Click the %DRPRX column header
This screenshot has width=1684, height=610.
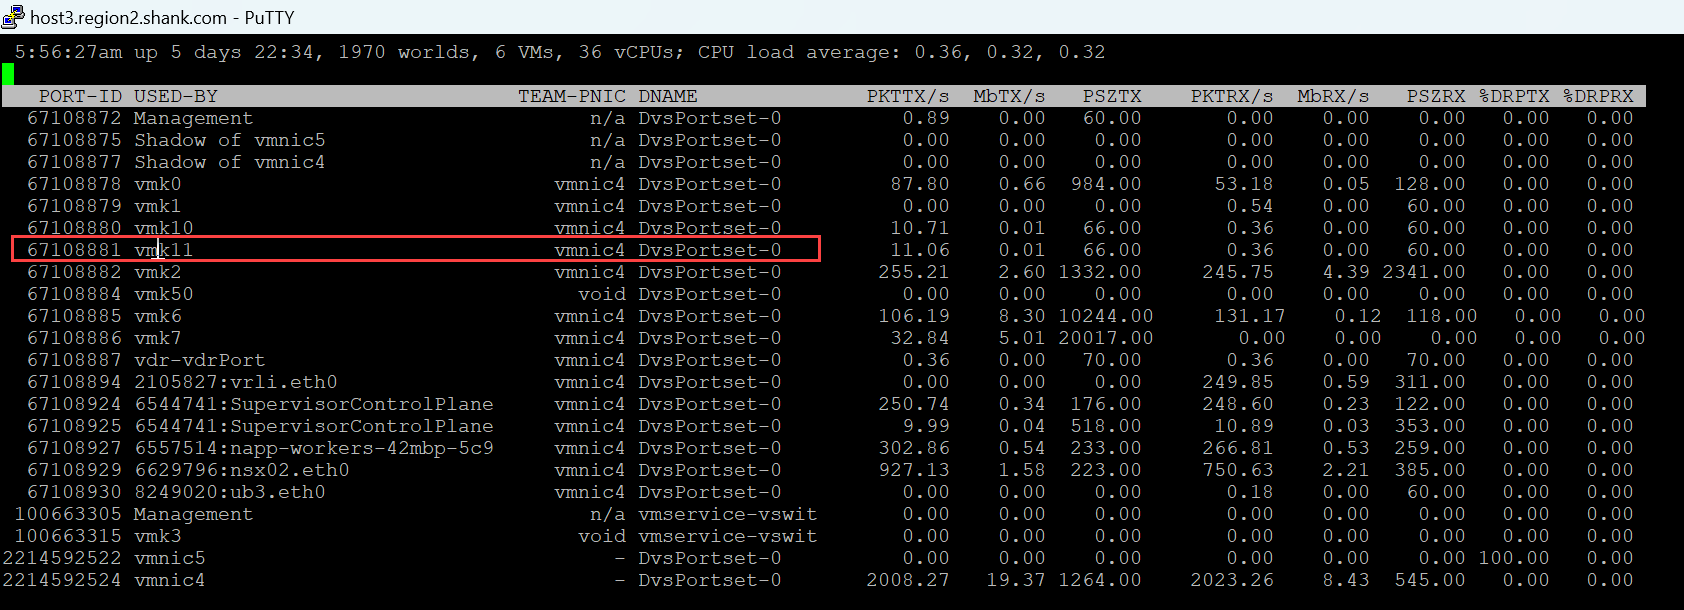(x=1598, y=96)
